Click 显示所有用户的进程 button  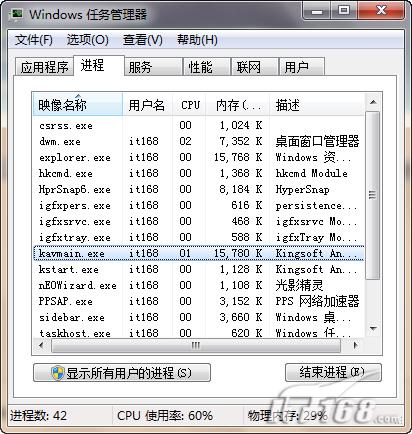click(122, 373)
